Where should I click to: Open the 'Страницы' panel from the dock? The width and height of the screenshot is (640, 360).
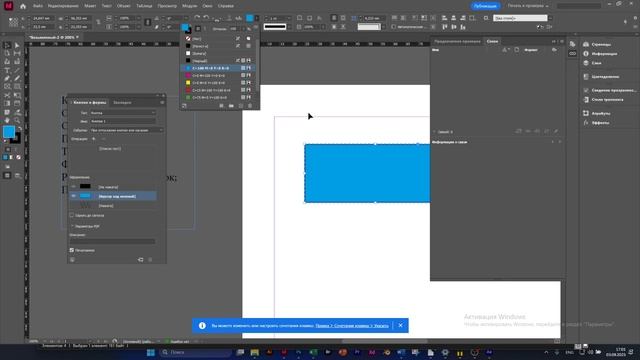[x=601, y=44]
